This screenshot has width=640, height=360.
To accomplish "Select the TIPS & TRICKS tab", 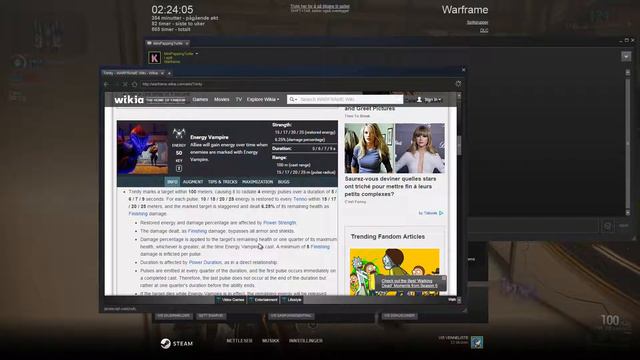I will (222, 182).
